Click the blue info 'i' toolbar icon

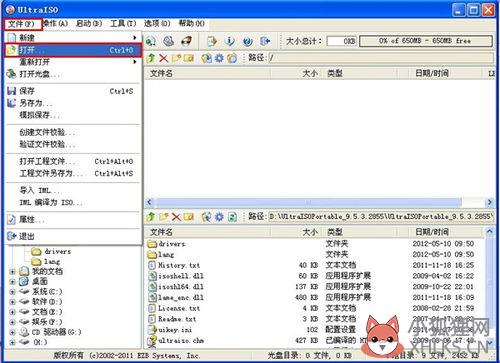click(229, 41)
